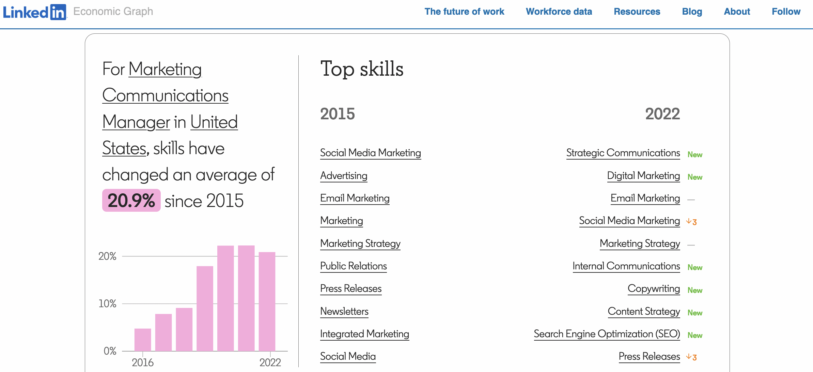Open 2015 skill Social Media Marketing
The height and width of the screenshot is (372, 813).
coord(371,153)
